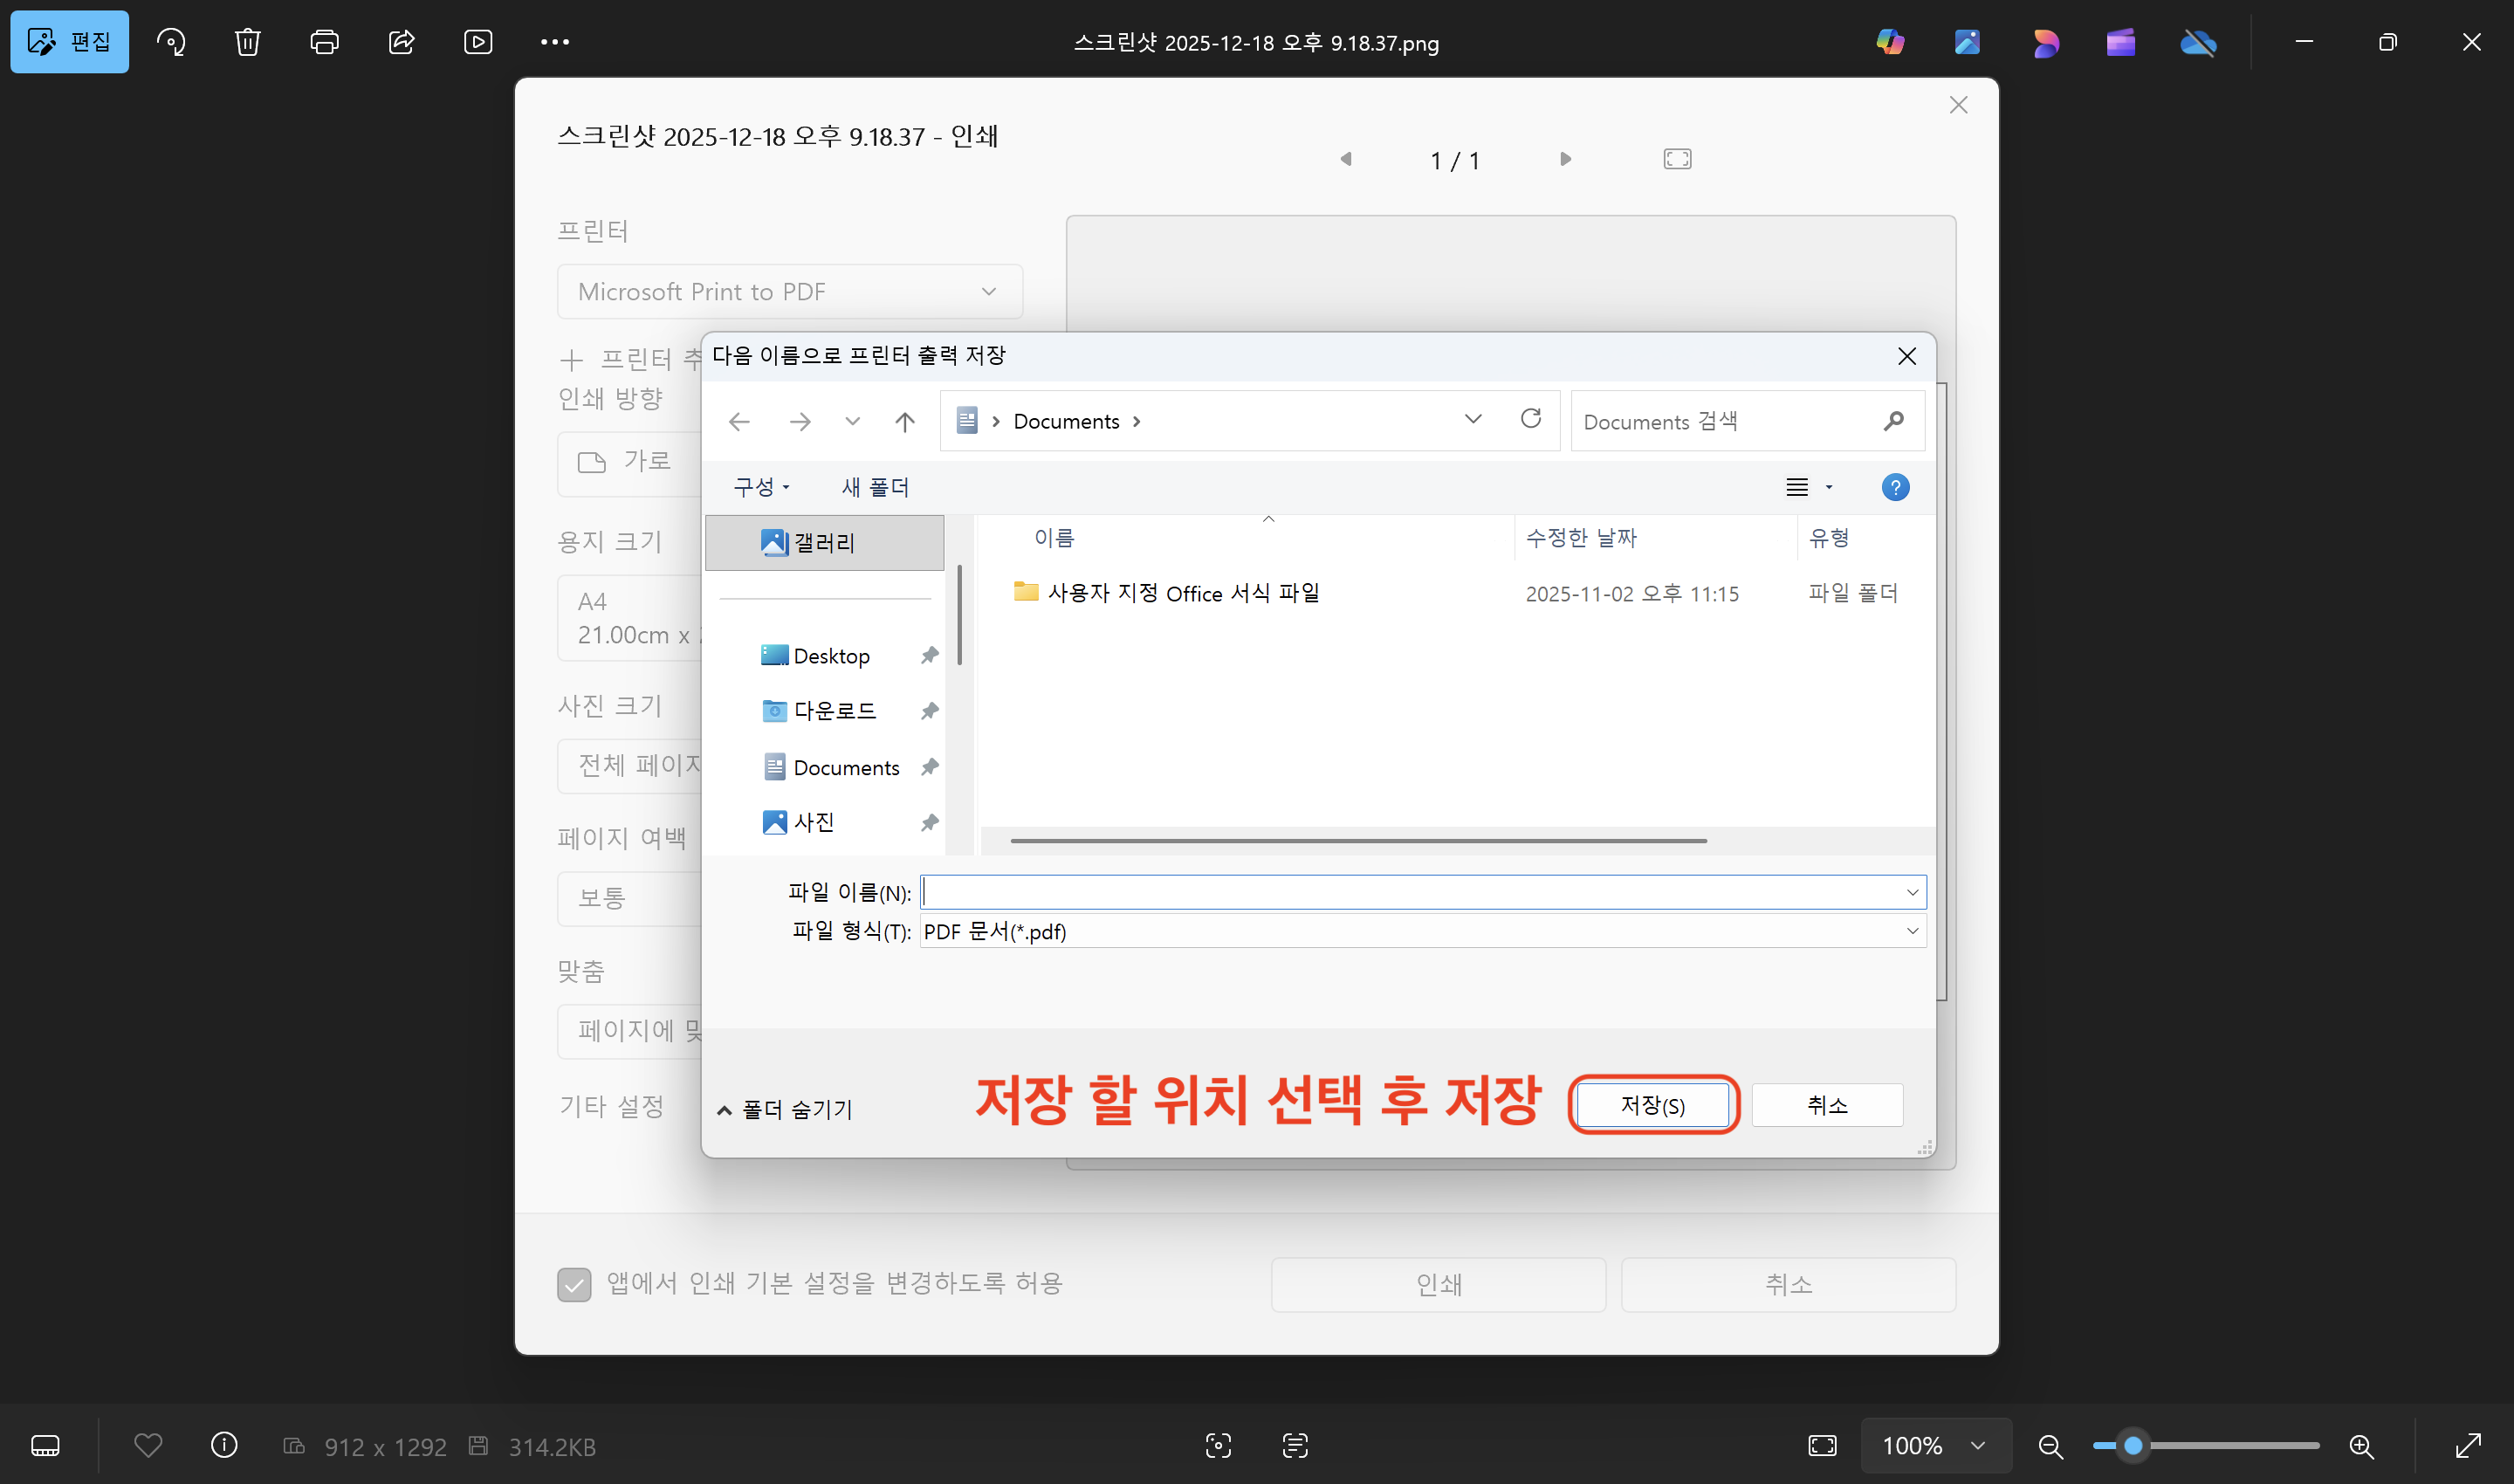The height and width of the screenshot is (1484, 2514).
Task: Click the trash delete icon
Action: point(247,42)
